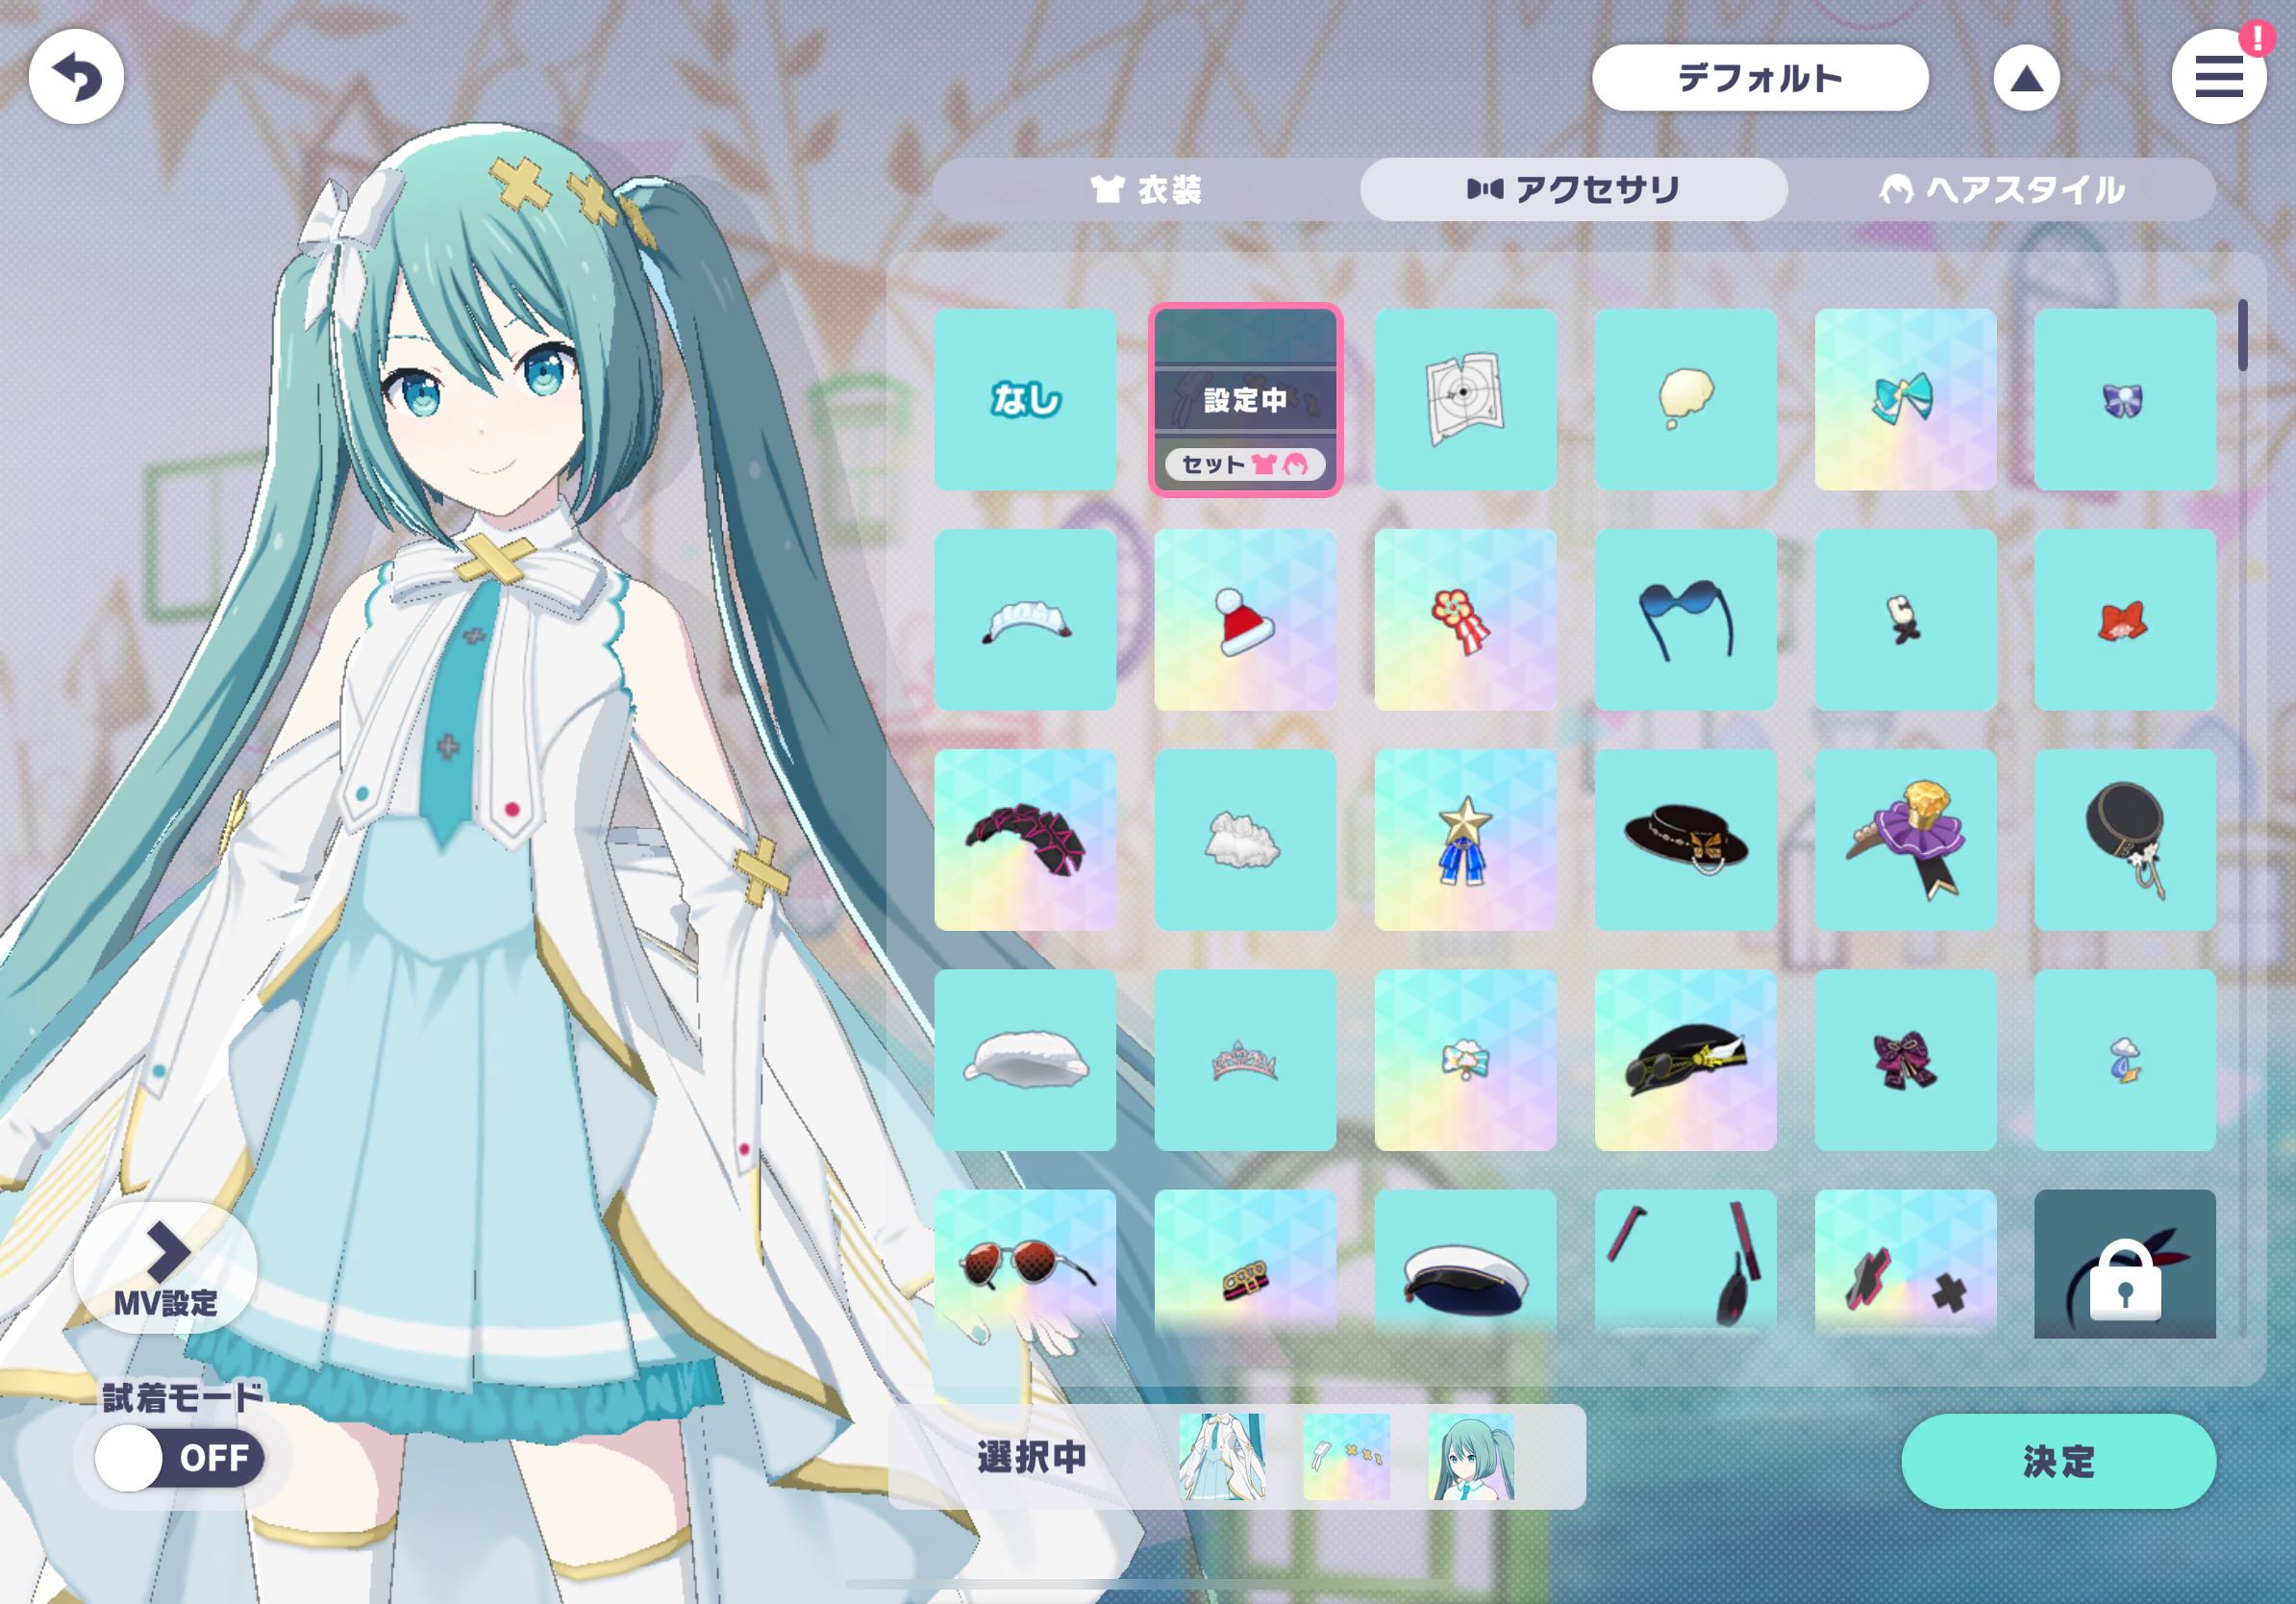This screenshot has width=2296, height=1604.
Task: Pick the black boater hat accessory
Action: point(1685,839)
